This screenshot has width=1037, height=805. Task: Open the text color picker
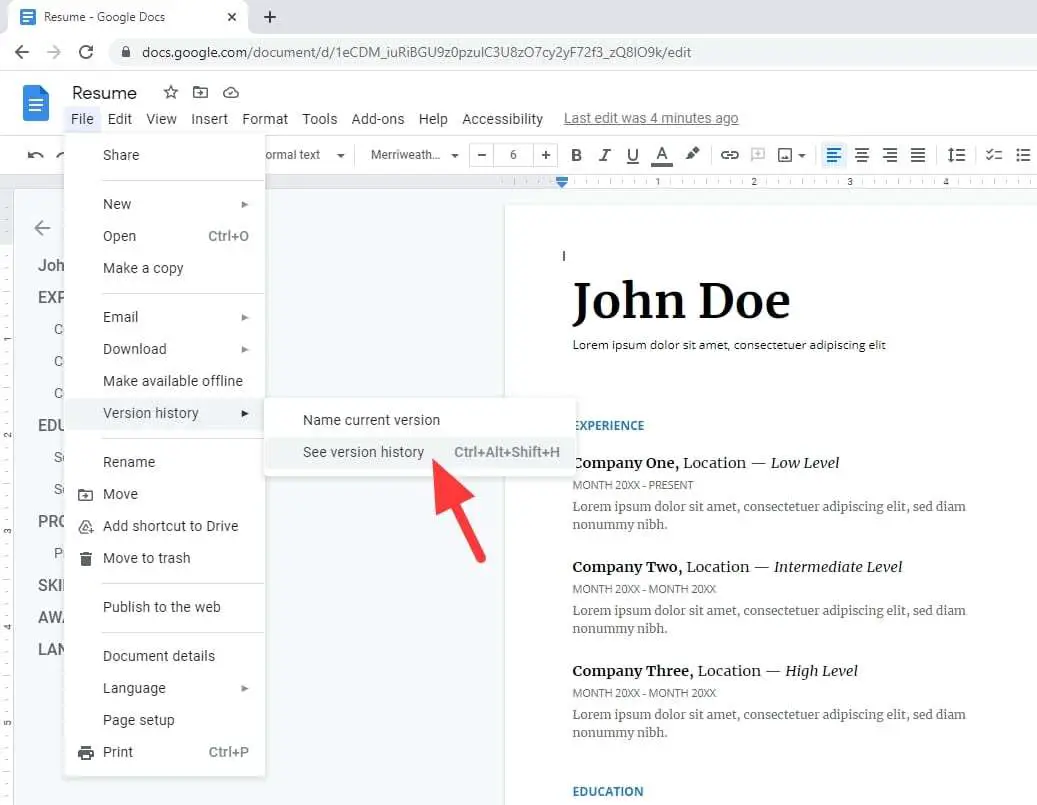(661, 155)
